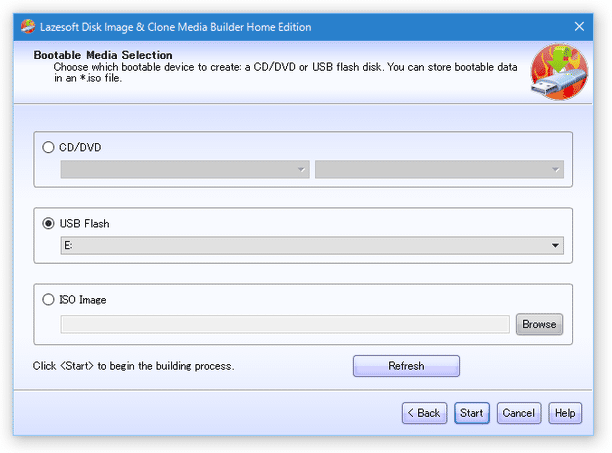The width and height of the screenshot is (612, 453).
Task: Open the CD/DVD write speed dropdown
Action: 439,169
